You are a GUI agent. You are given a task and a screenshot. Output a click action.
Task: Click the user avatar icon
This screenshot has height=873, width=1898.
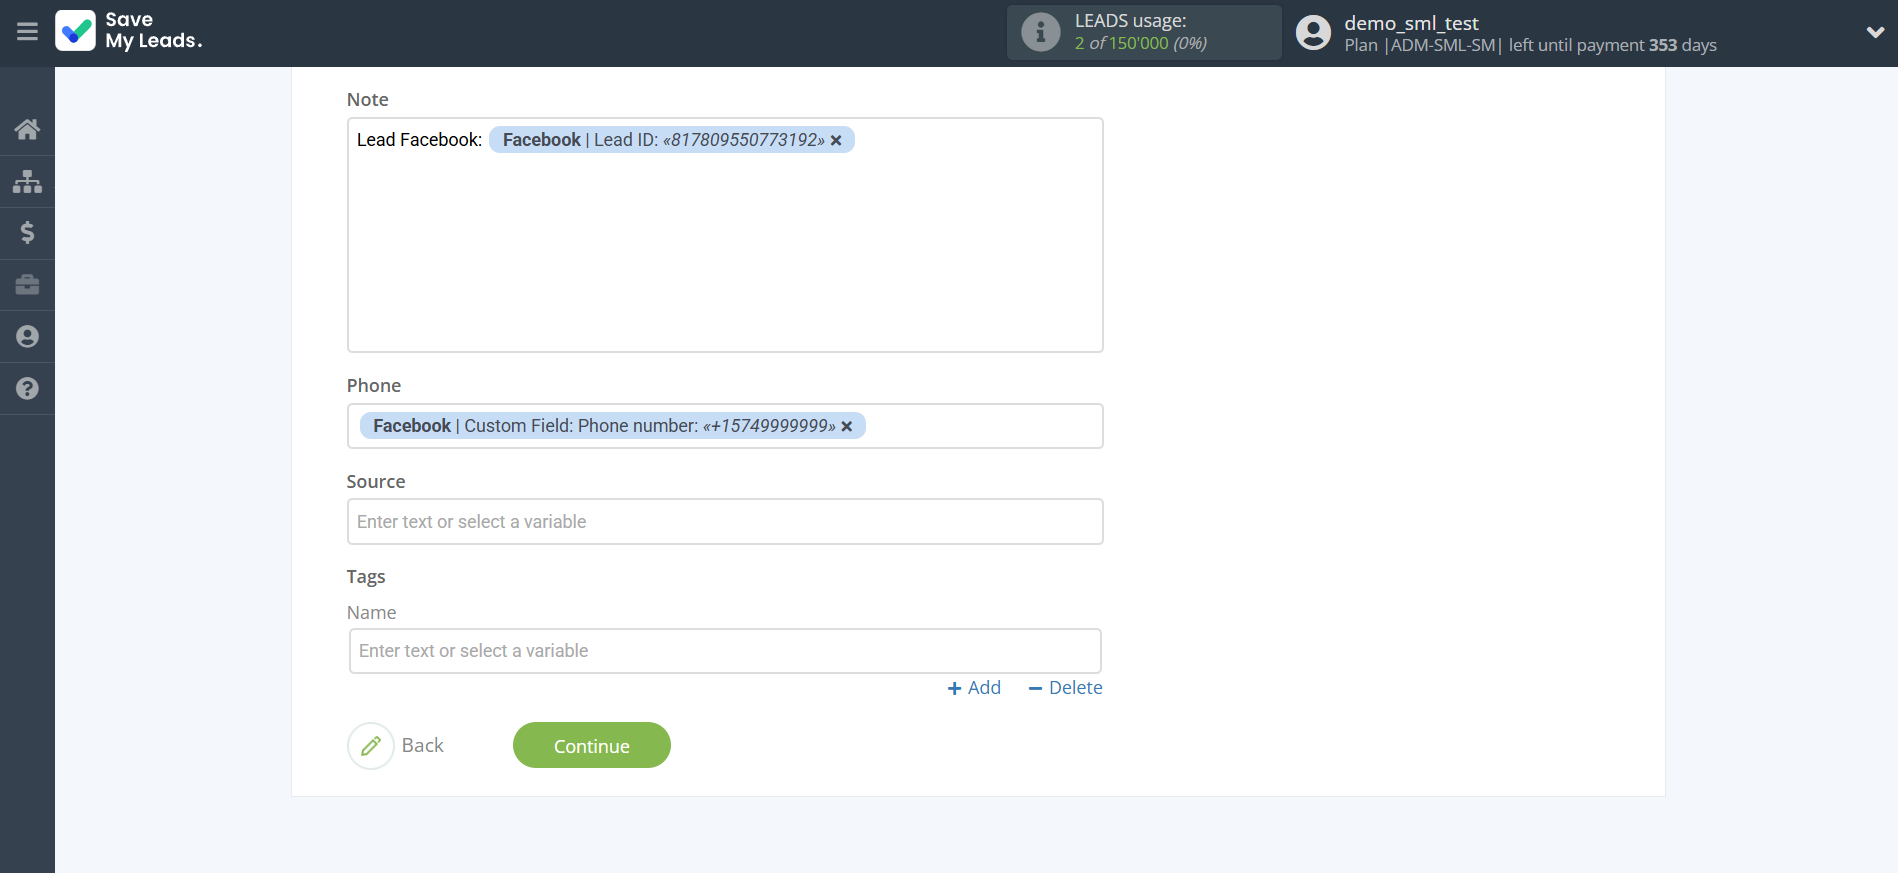click(x=1313, y=32)
